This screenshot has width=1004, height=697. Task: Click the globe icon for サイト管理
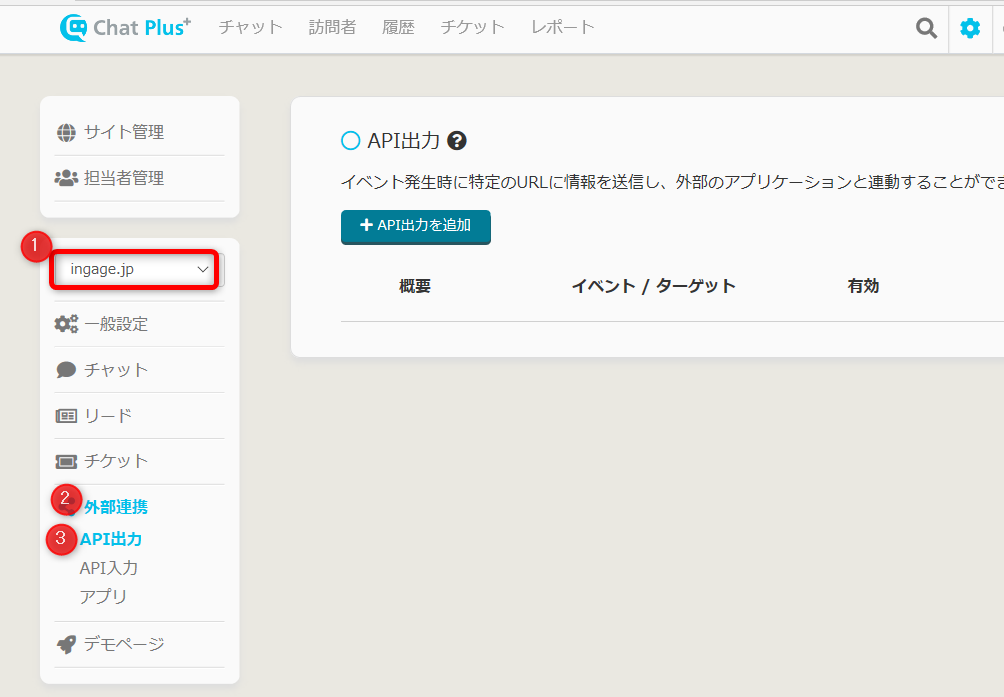coord(66,132)
